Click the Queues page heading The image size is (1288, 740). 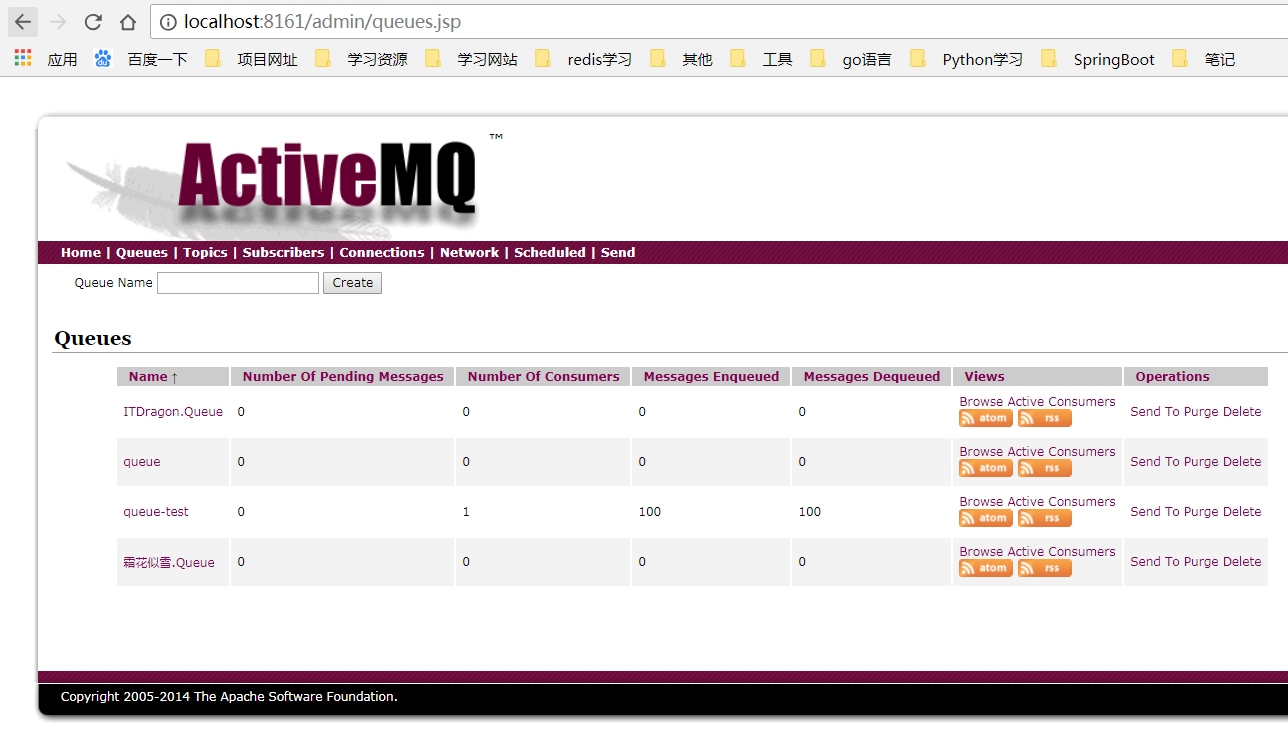coord(93,338)
